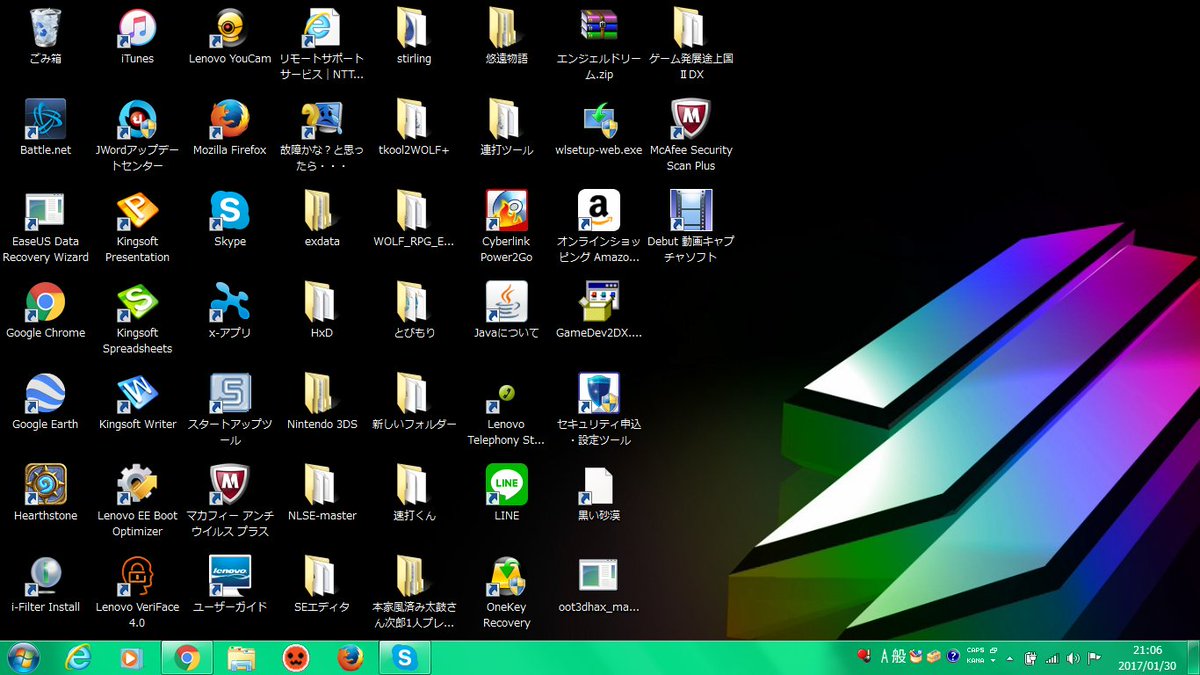This screenshot has height=675, width=1200.
Task: Open Internet Explorer from the taskbar
Action: (x=77, y=657)
